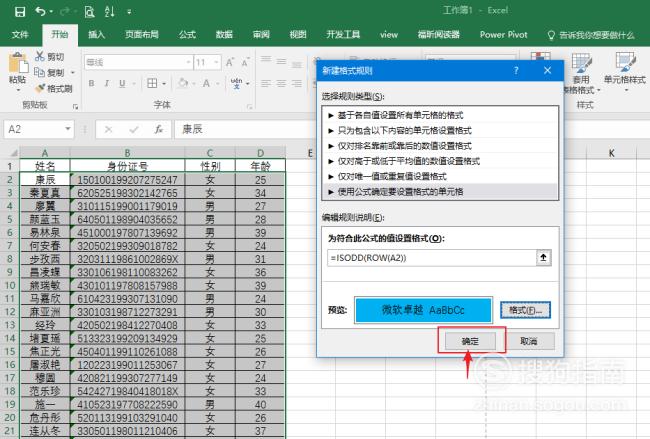The height and width of the screenshot is (439, 650).
Task: Select rule type 基于各自值设置所有单元格的格式
Action: [440, 115]
